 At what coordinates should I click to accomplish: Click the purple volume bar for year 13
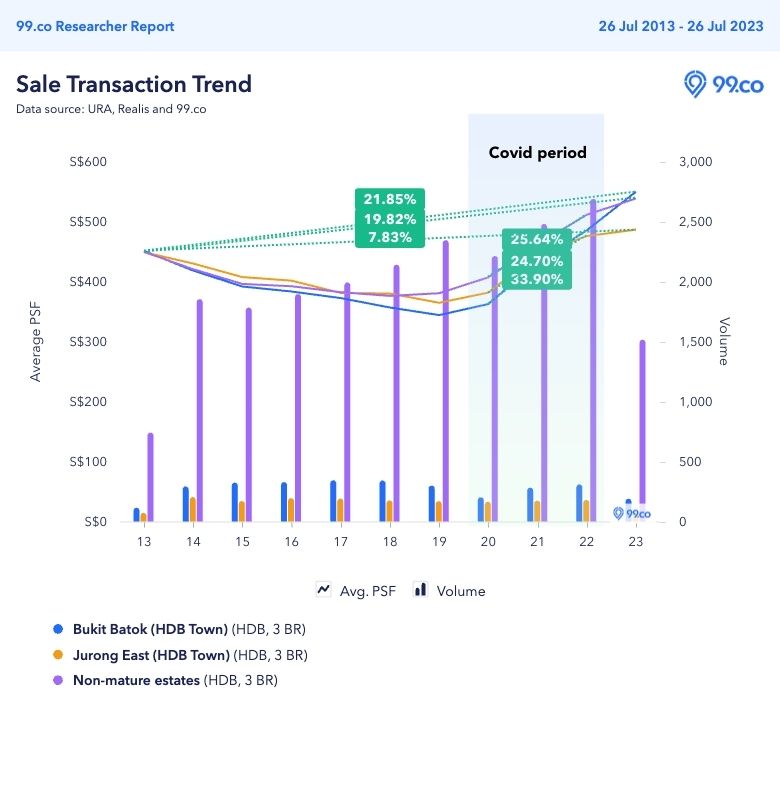coord(150,477)
